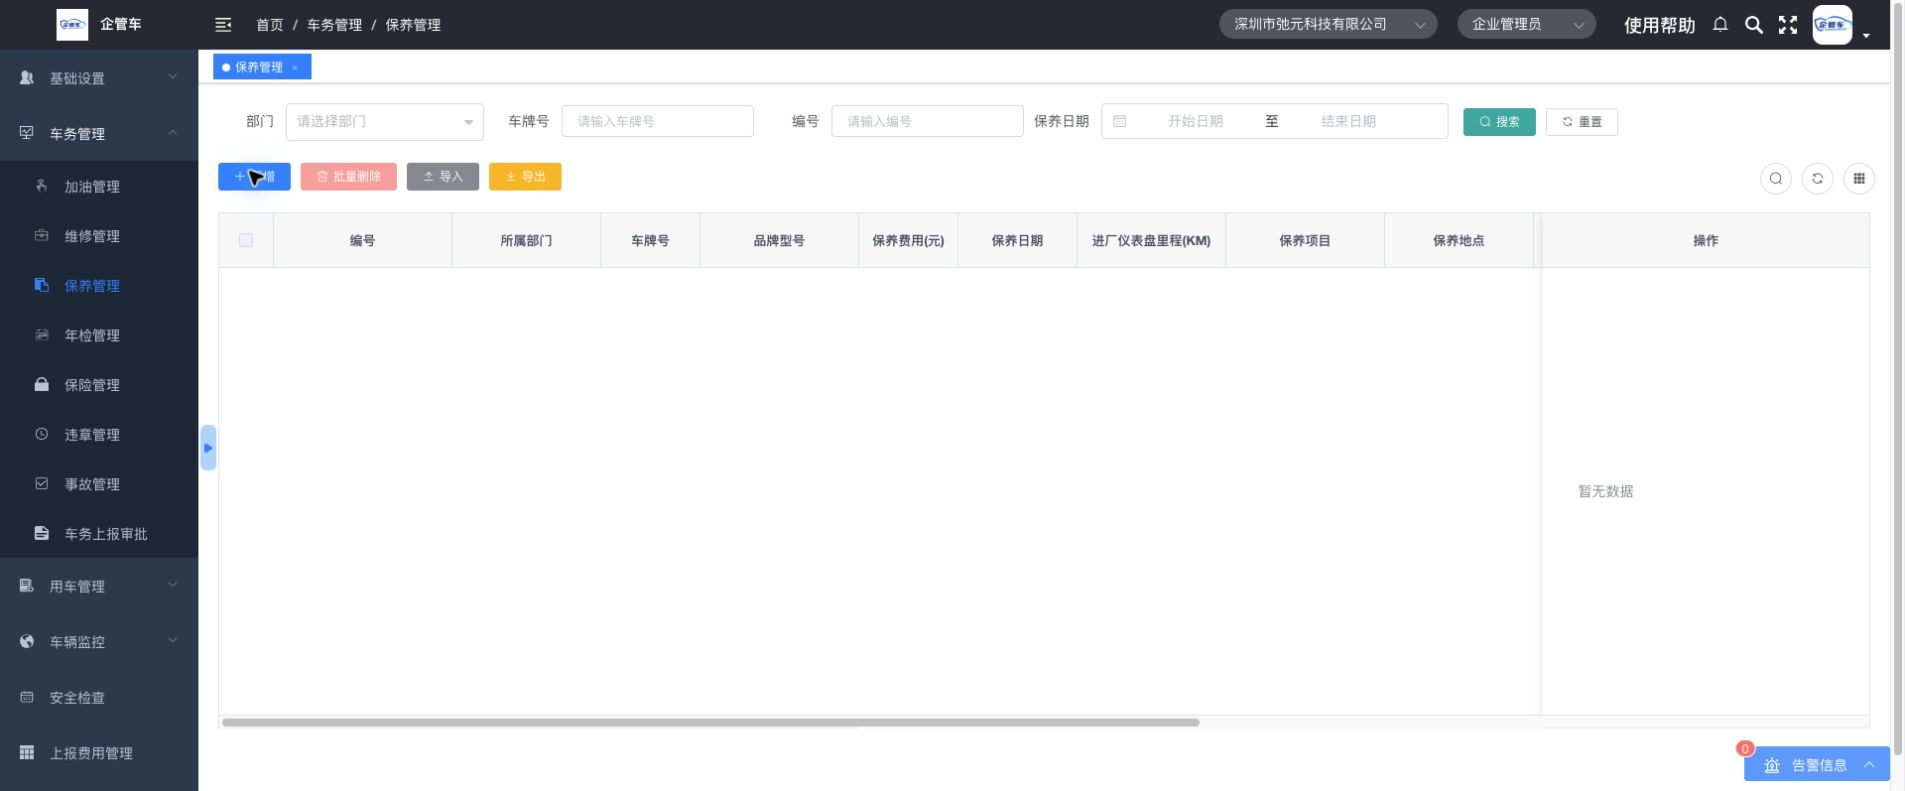Click the 上报费用管理 grid icon

27,753
